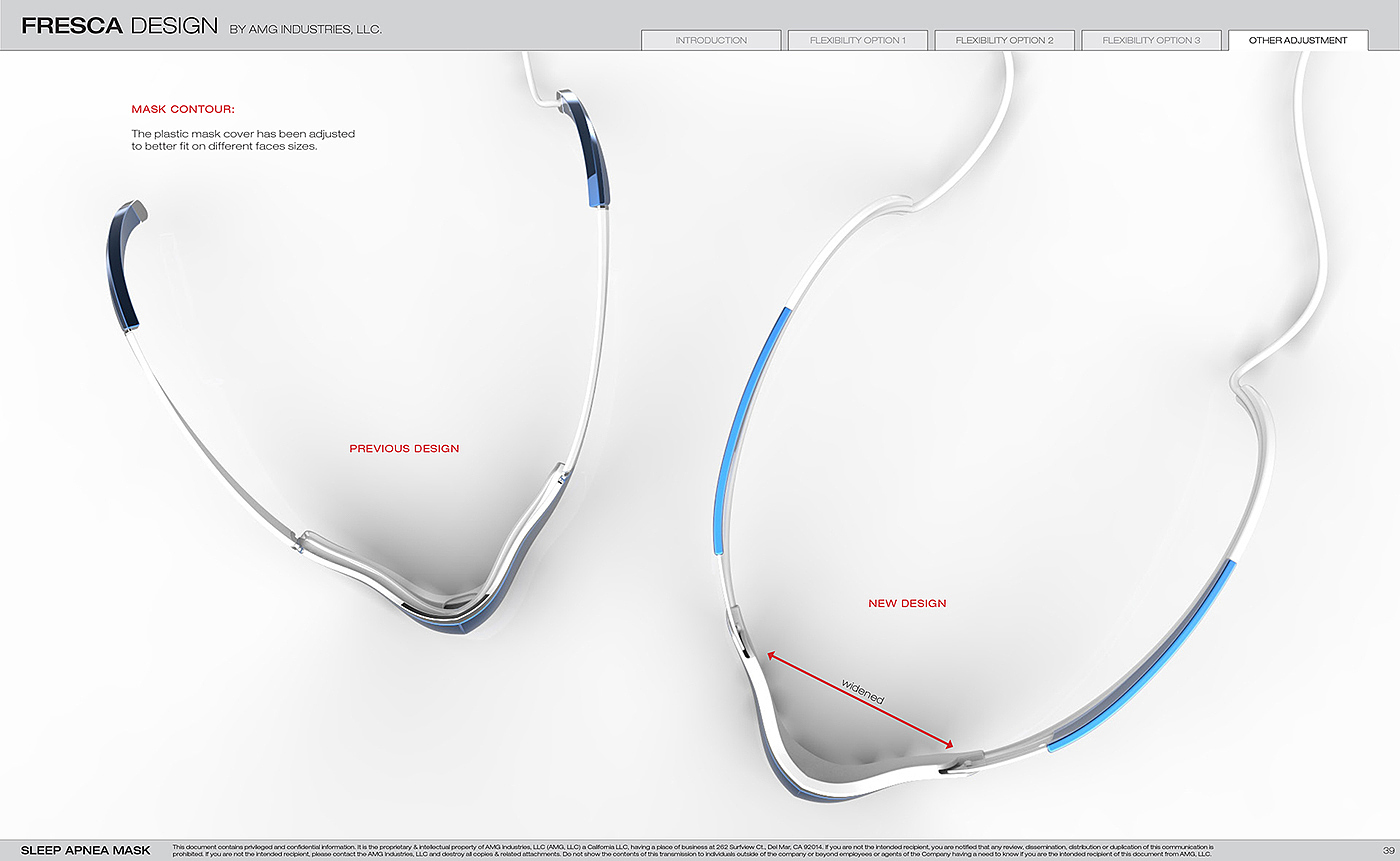Open the INTRODUCTION tab
1400x861 pixels.
[x=711, y=40]
